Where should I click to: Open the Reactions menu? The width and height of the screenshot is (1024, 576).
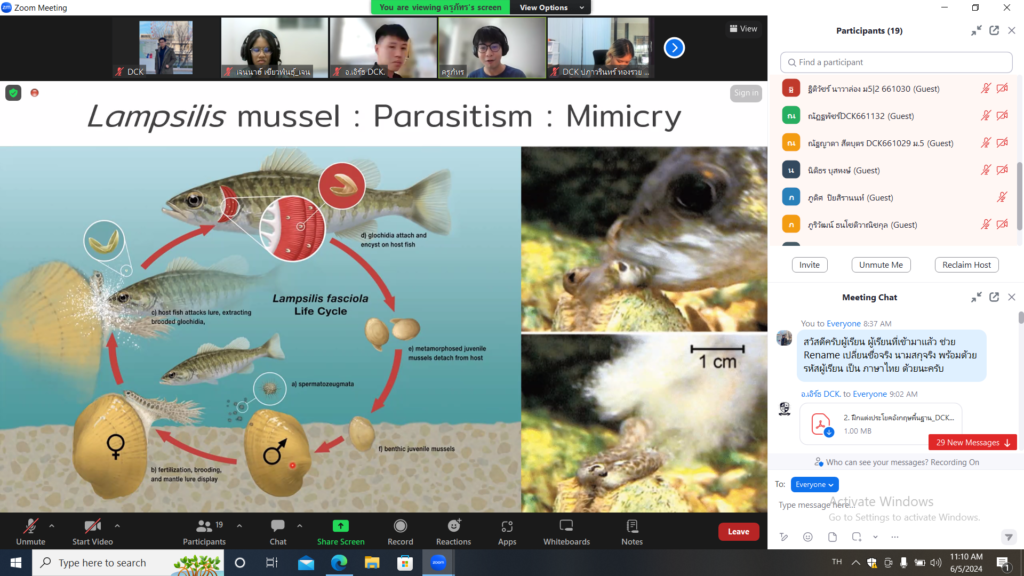click(453, 526)
